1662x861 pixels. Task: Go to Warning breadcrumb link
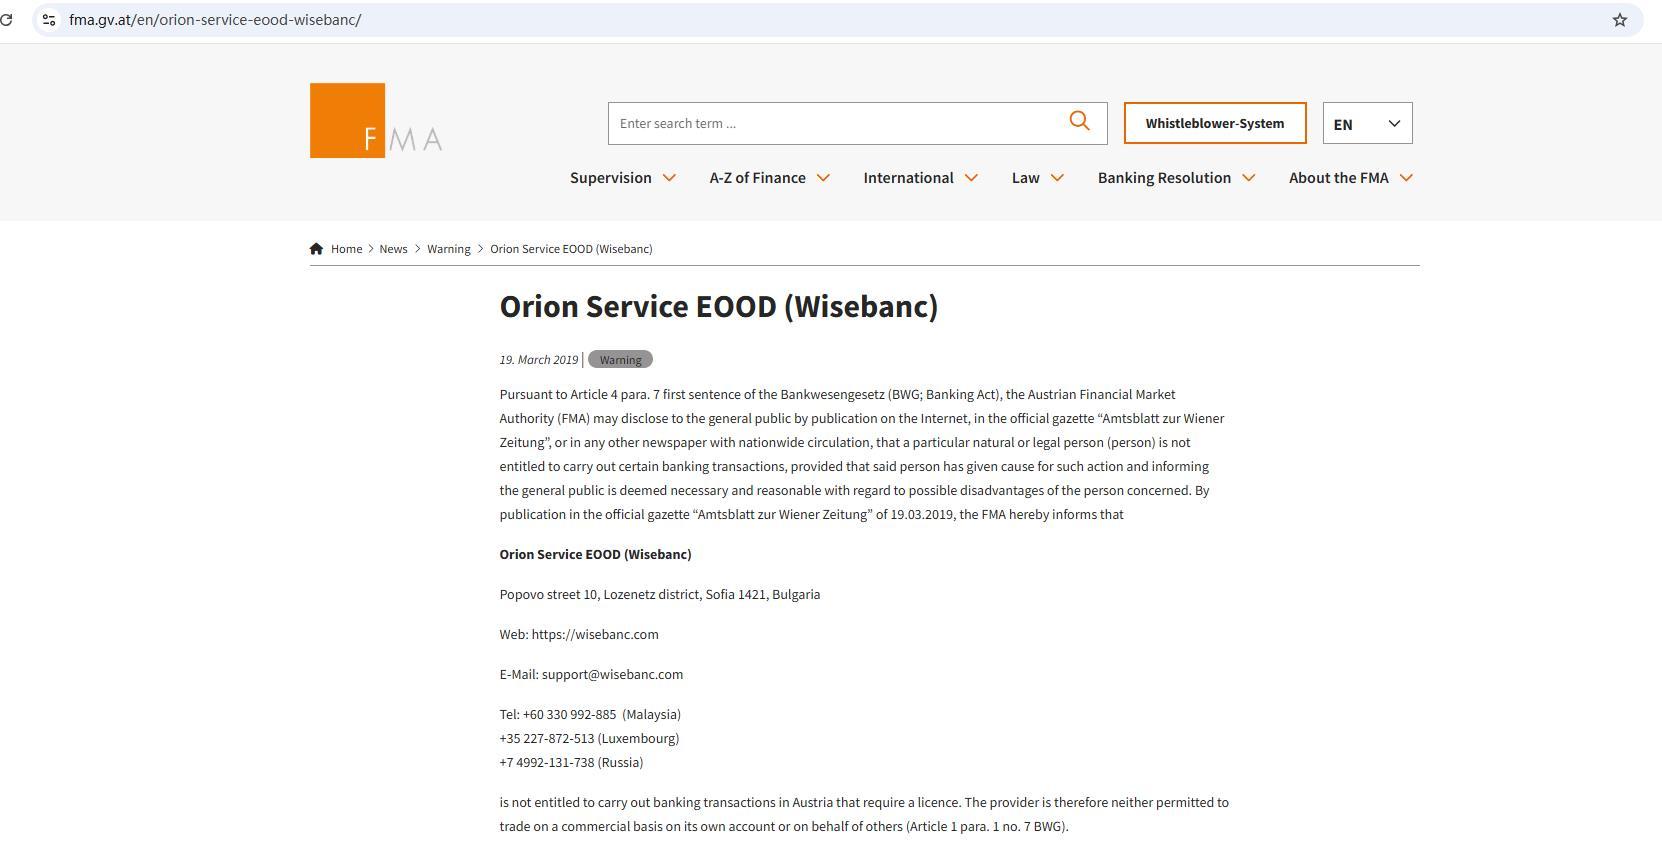pyautogui.click(x=449, y=249)
